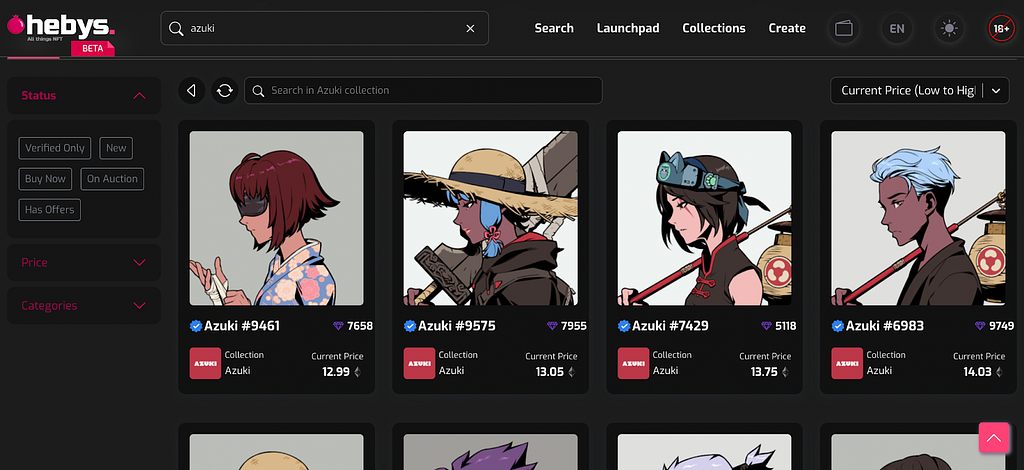The height and width of the screenshot is (470, 1024).
Task: Open the Search menu item
Action: pyautogui.click(x=554, y=28)
